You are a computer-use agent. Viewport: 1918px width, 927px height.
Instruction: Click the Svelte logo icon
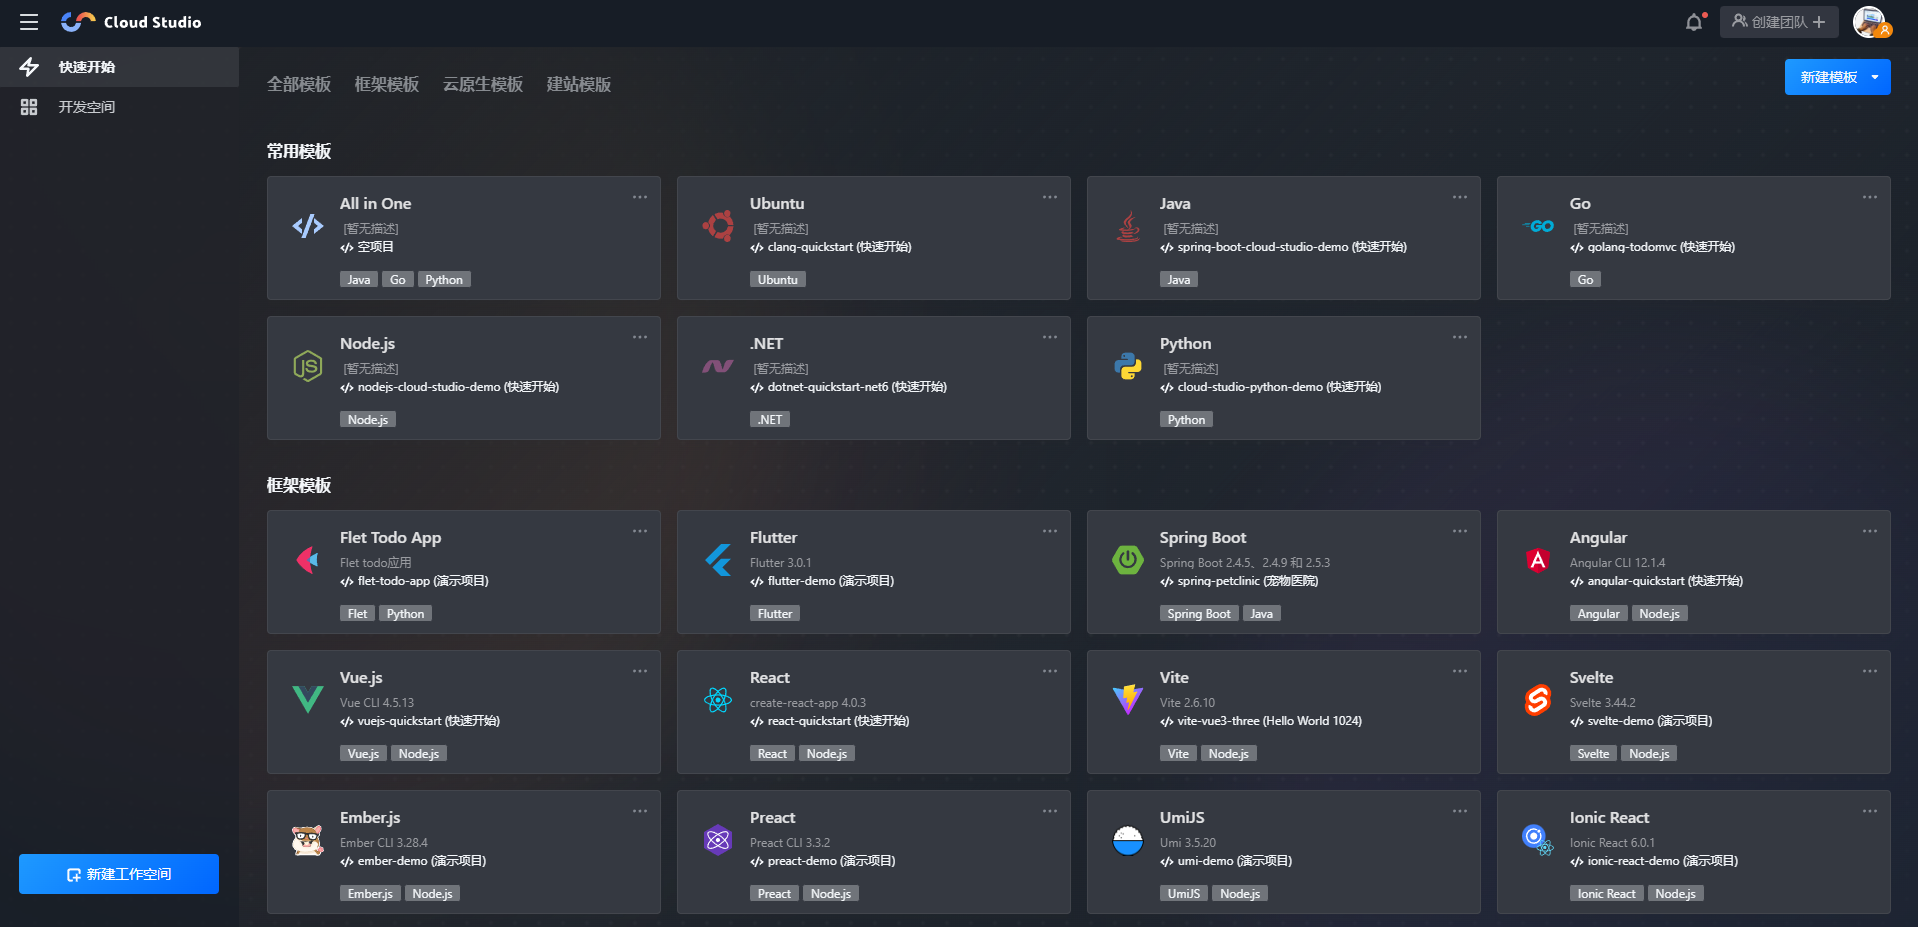tap(1538, 700)
